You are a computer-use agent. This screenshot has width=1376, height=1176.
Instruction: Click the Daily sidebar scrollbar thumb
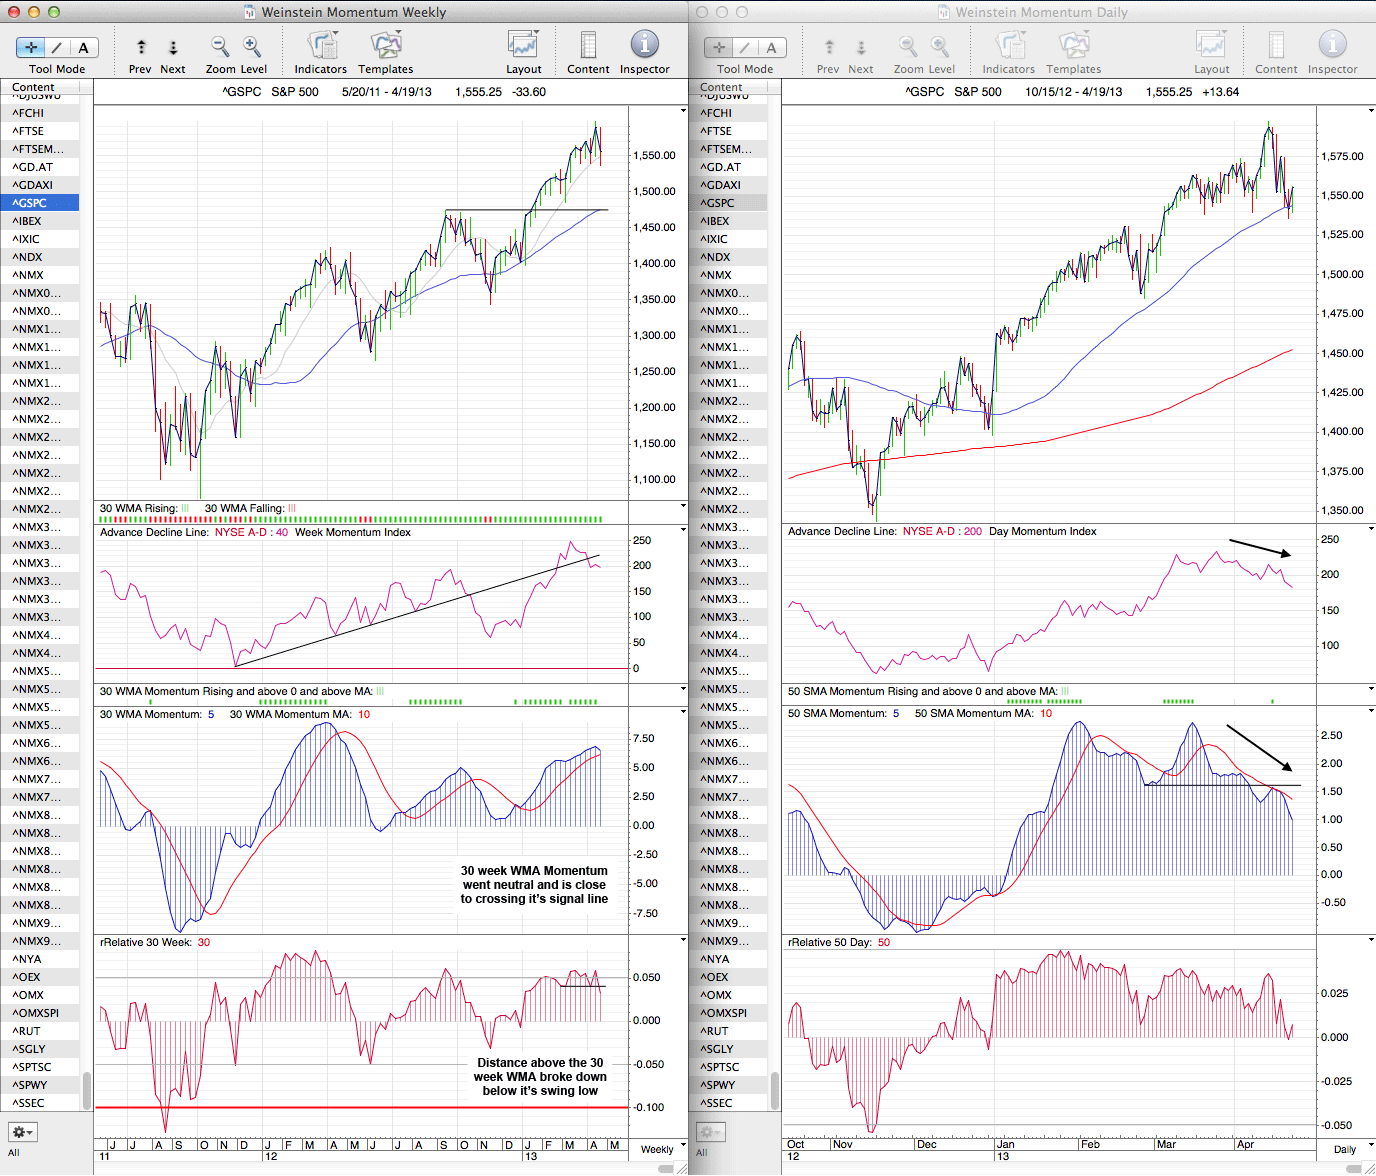coord(775,1091)
